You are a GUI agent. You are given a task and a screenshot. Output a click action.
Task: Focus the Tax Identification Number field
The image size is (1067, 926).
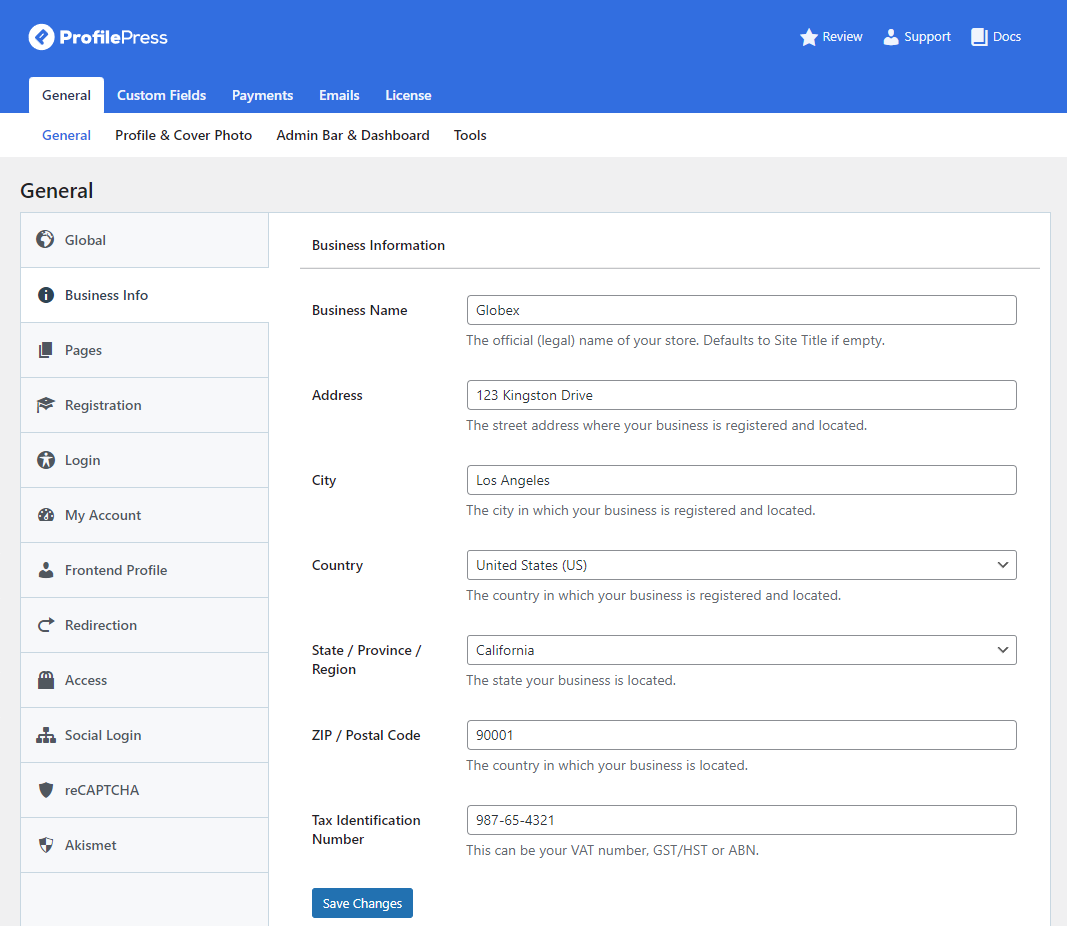click(x=741, y=820)
